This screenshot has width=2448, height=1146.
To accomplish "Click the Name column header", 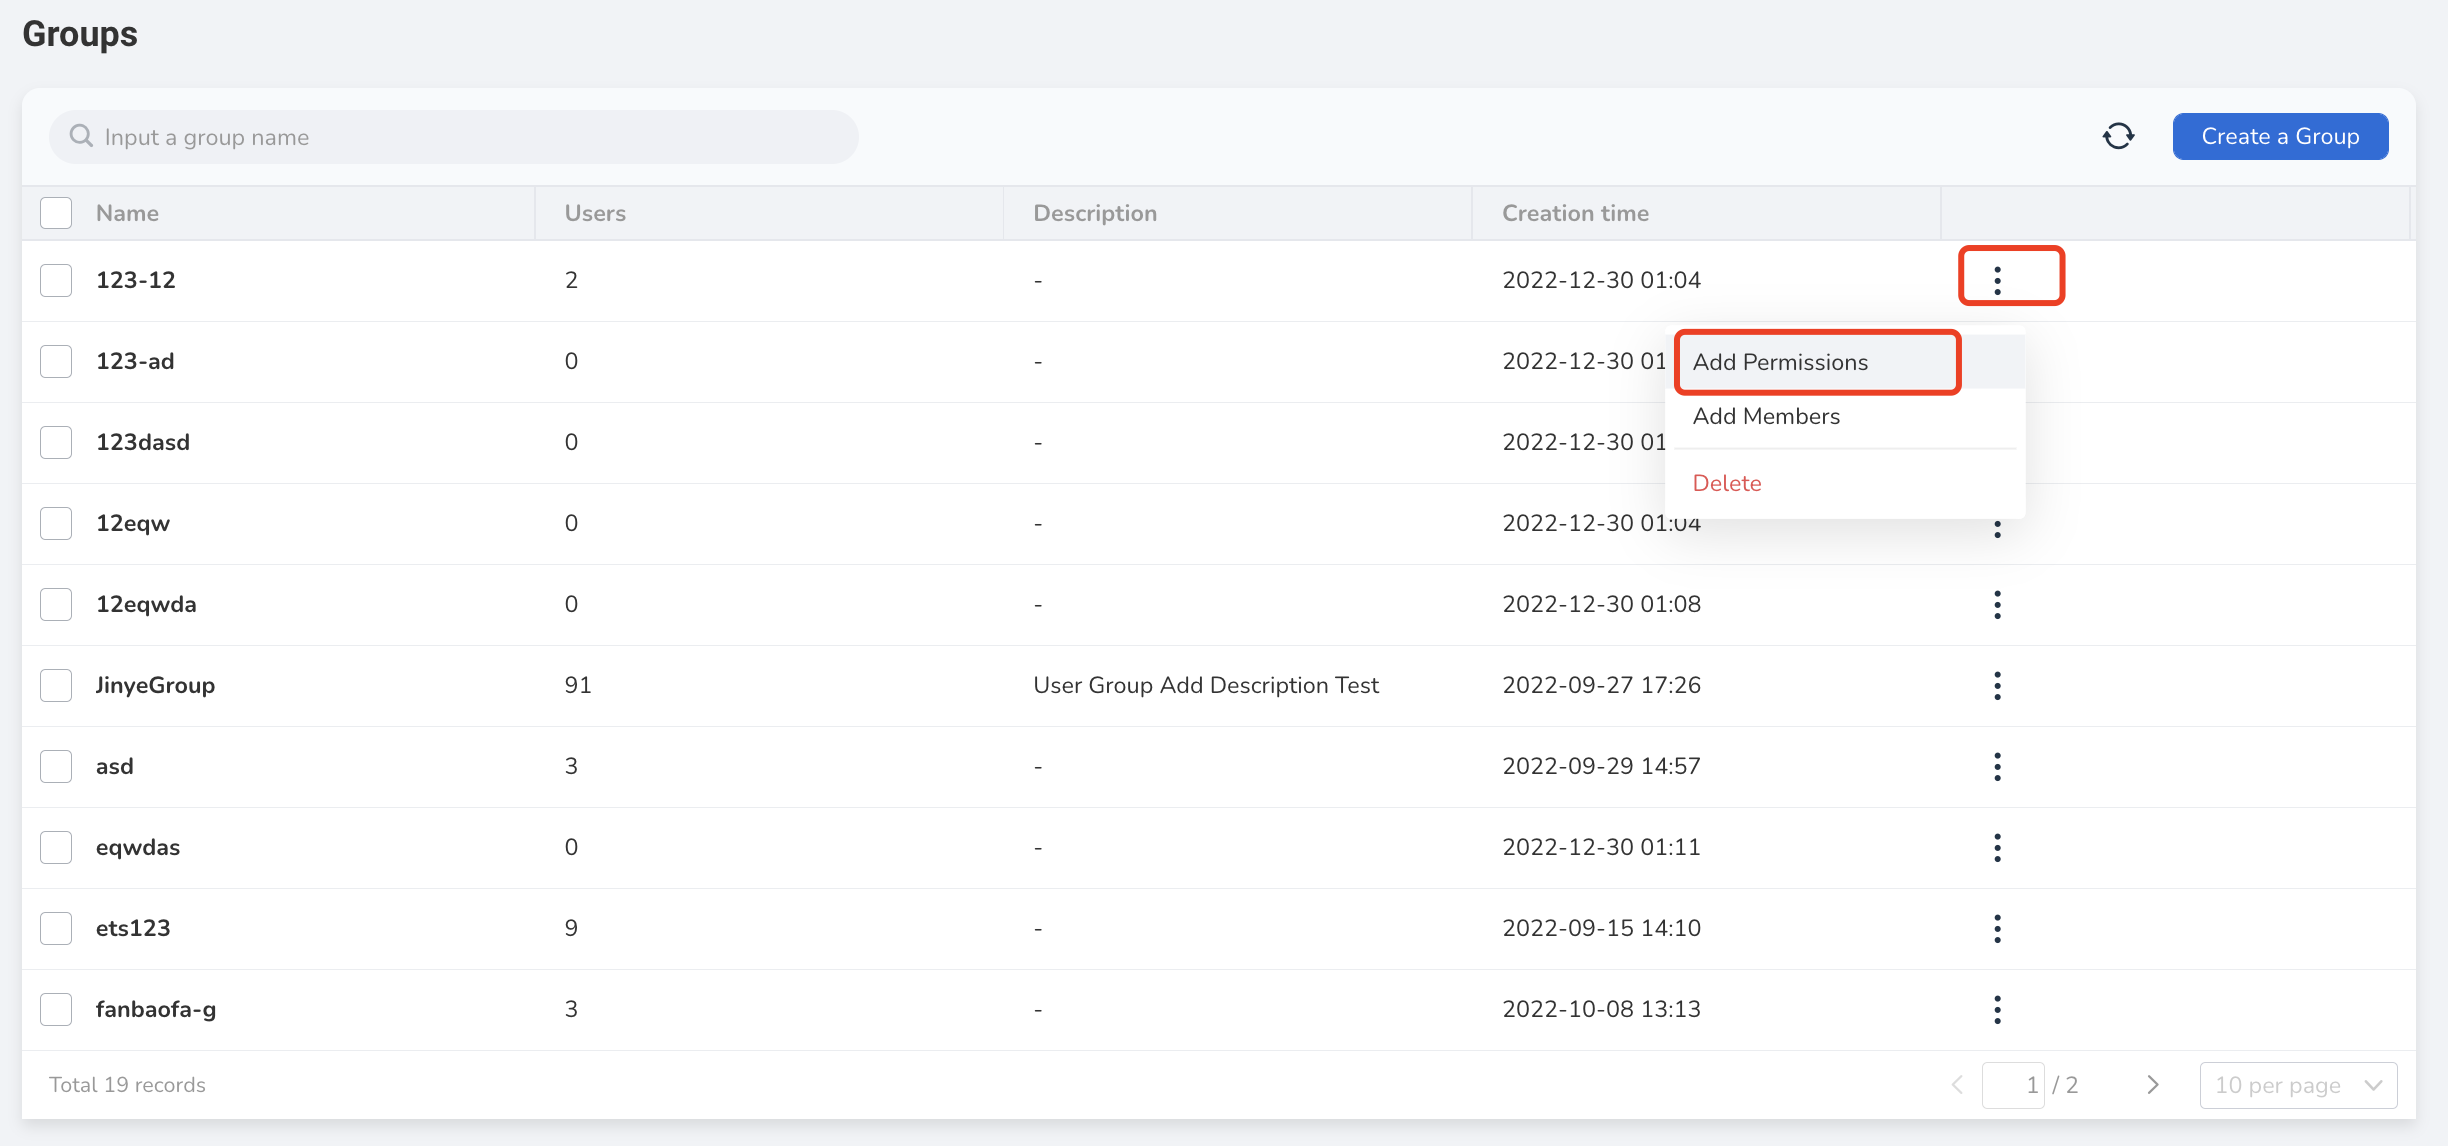I will (127, 213).
